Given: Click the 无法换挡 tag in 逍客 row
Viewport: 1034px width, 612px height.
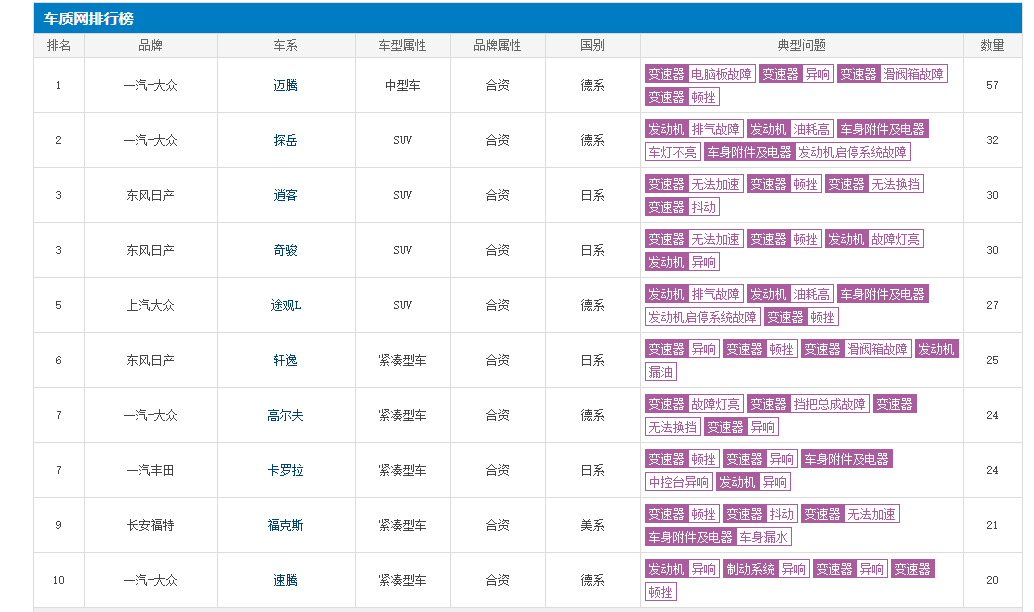Looking at the screenshot, I should tap(896, 185).
